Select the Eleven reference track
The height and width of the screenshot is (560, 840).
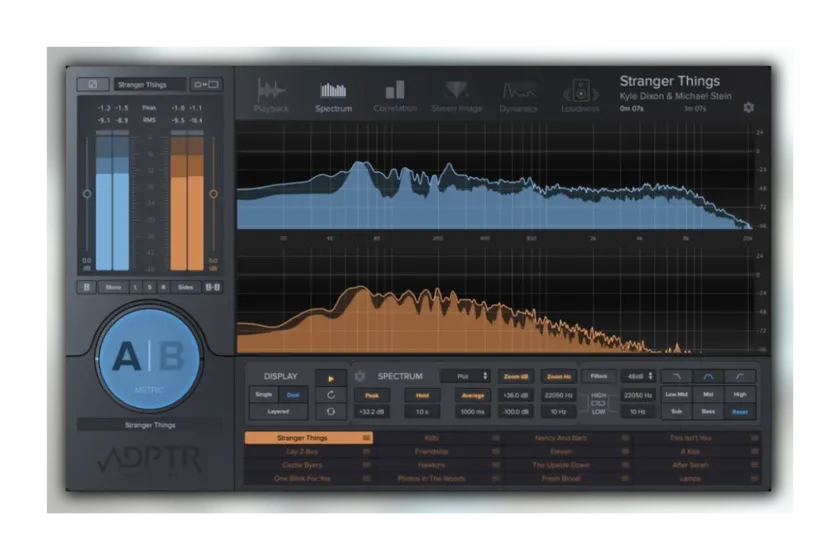pos(567,451)
